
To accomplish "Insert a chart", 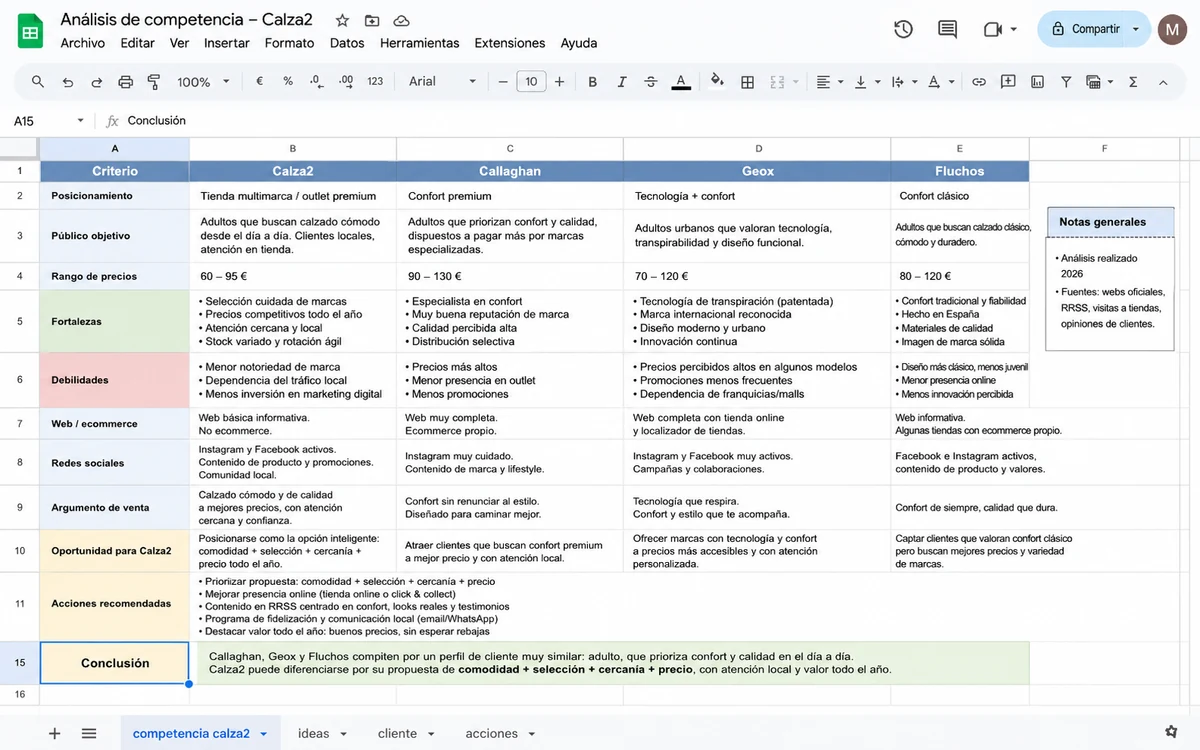I will [1037, 82].
